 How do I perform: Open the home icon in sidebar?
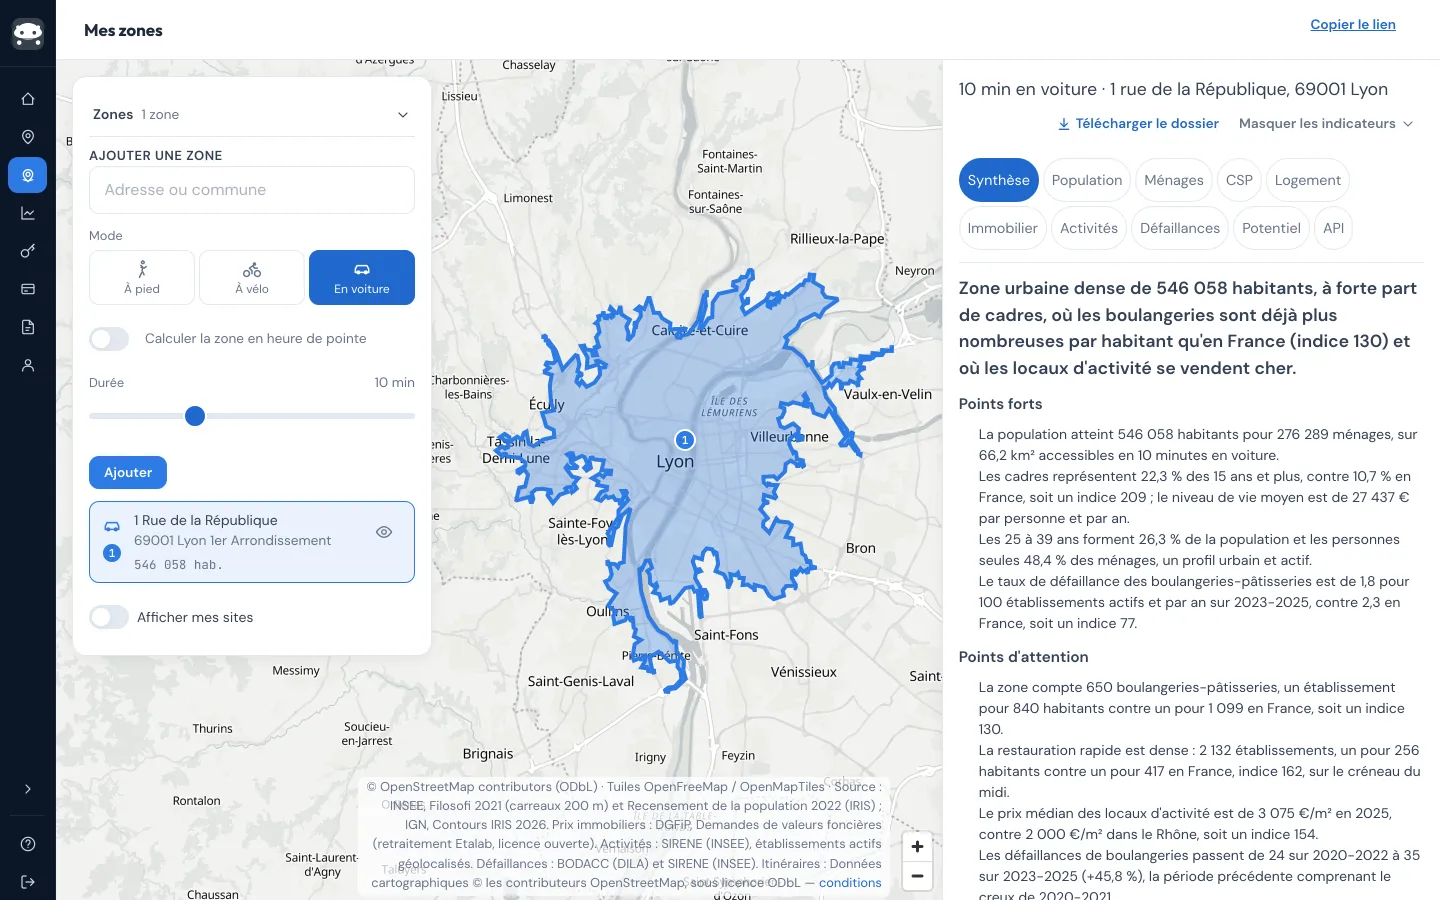[28, 99]
